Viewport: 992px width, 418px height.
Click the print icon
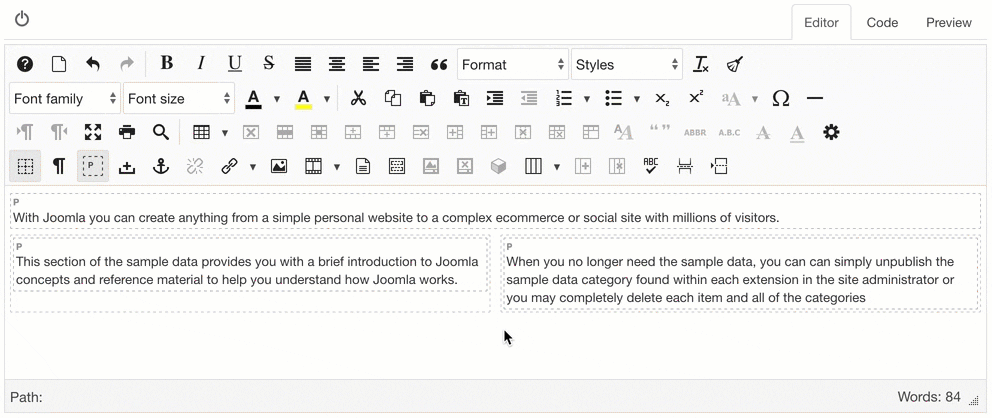click(127, 132)
